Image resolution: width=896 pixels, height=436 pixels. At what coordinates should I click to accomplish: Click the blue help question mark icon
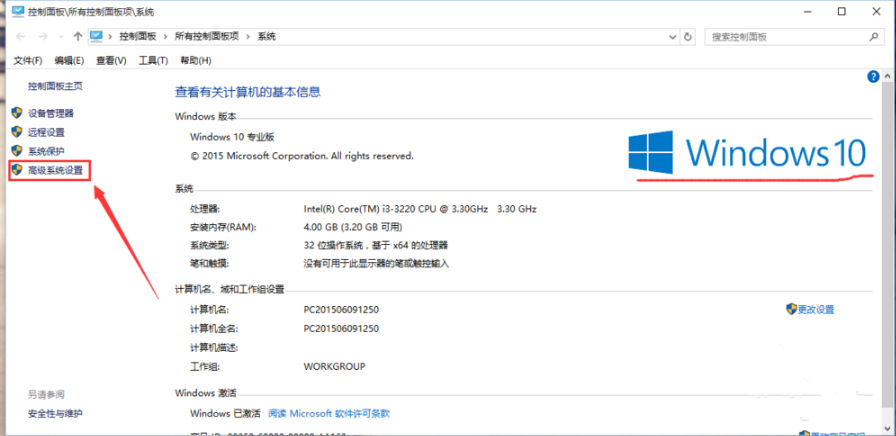[873, 77]
